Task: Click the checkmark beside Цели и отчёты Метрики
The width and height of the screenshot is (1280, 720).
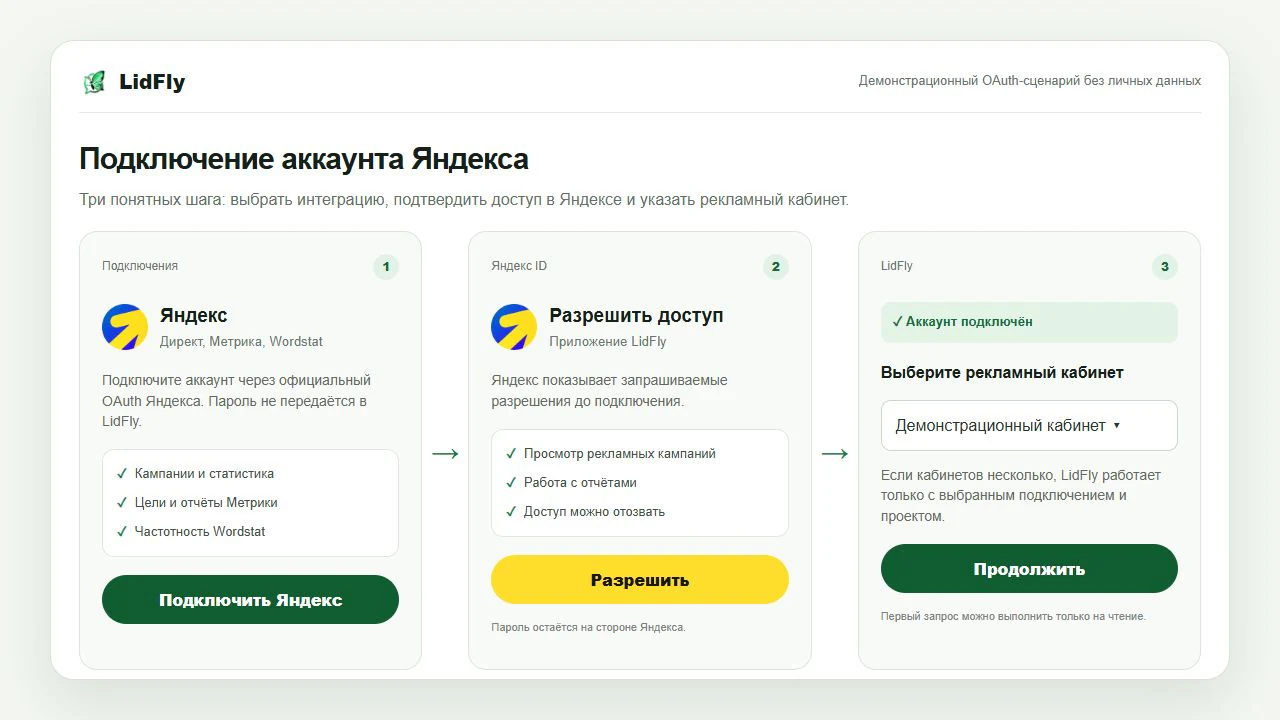Action: 122,503
